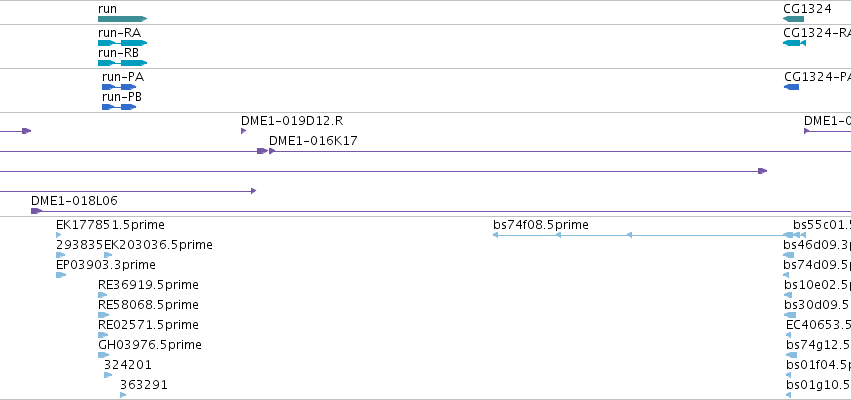
Task: Click the run-PA protein glyph
Action: click(x=119, y=87)
